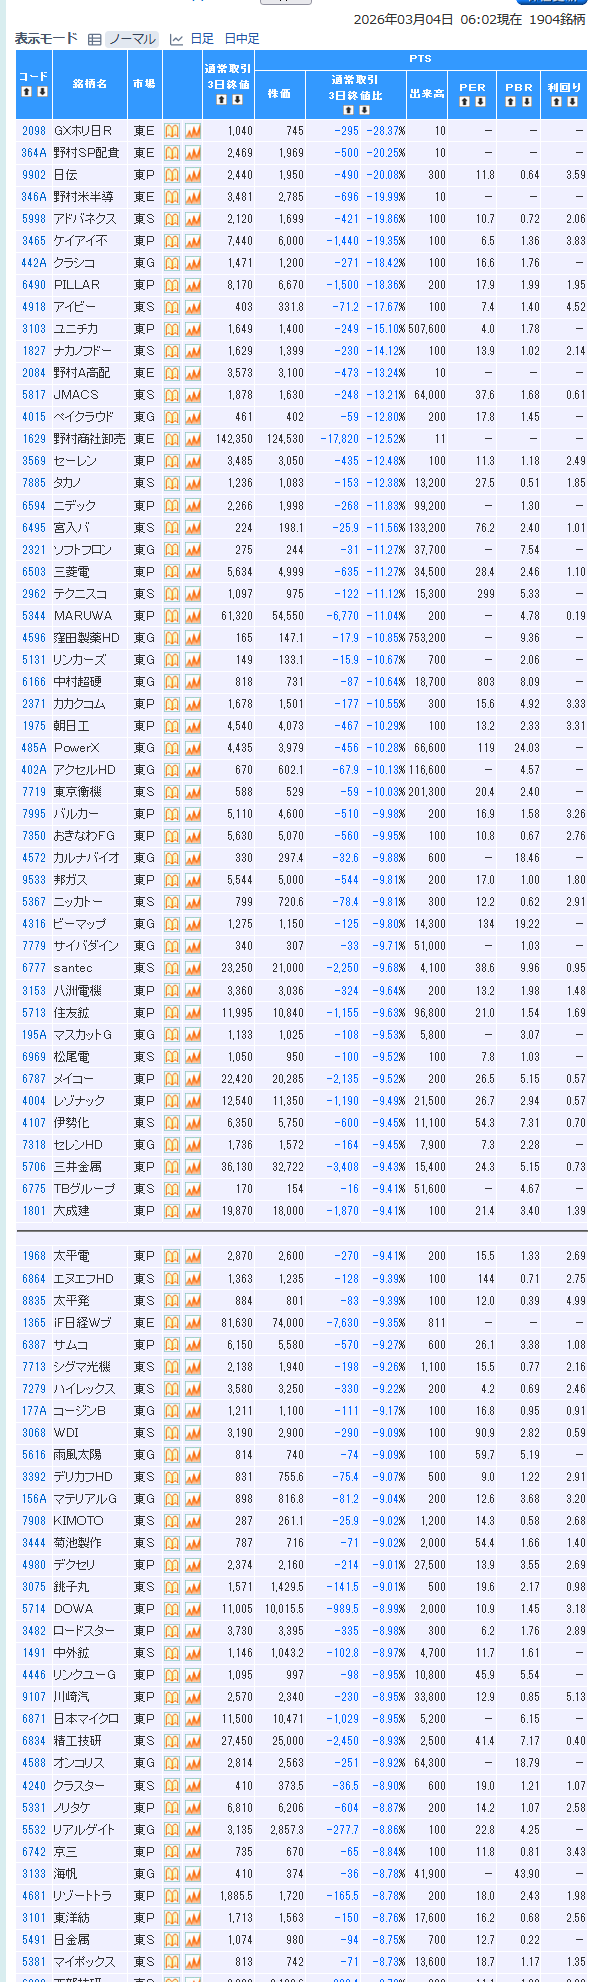The width and height of the screenshot is (600, 1982).
Task: Open stock code 6490 PILLAR link
Action: pyautogui.click(x=34, y=285)
